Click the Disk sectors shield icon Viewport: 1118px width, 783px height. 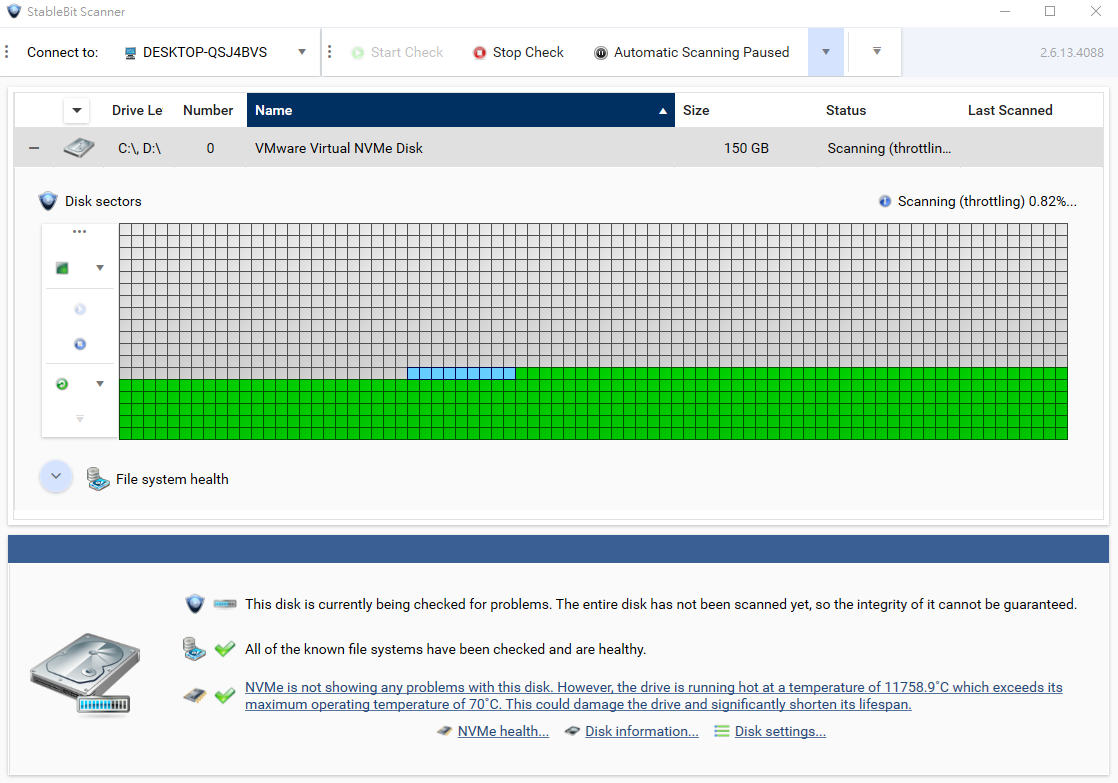point(48,201)
